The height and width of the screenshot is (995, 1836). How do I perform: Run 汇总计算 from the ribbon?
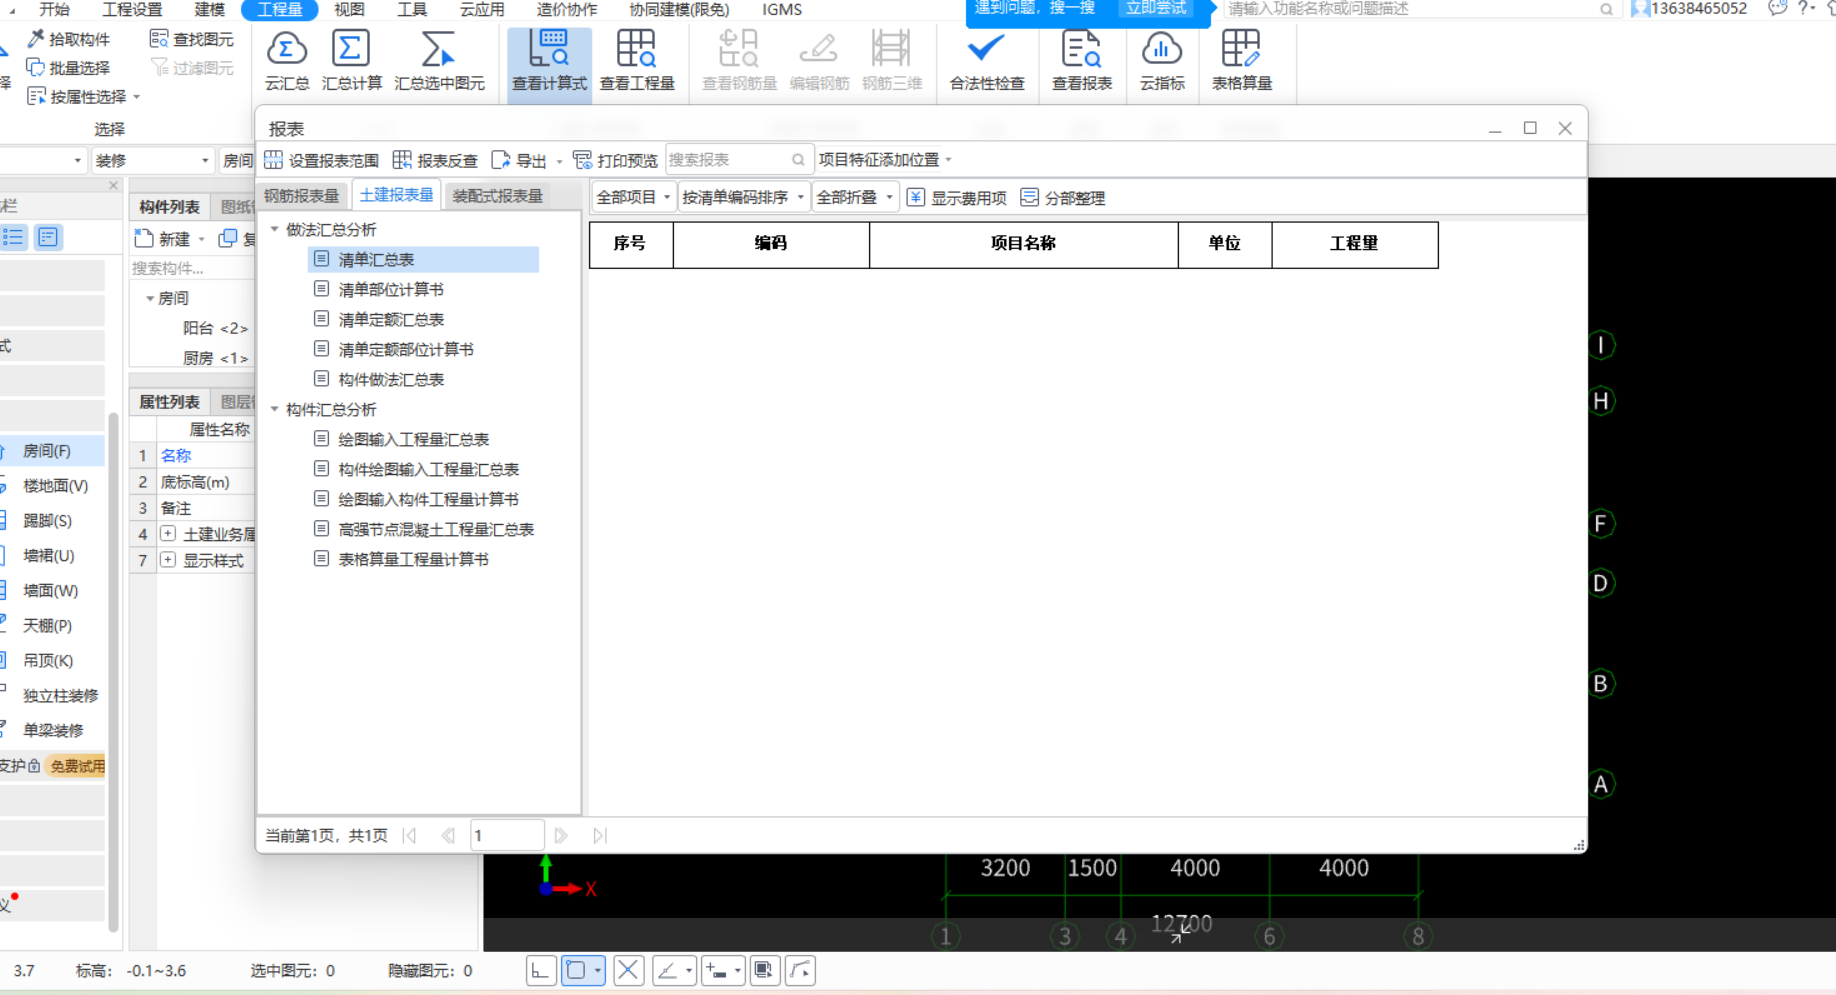[352, 61]
